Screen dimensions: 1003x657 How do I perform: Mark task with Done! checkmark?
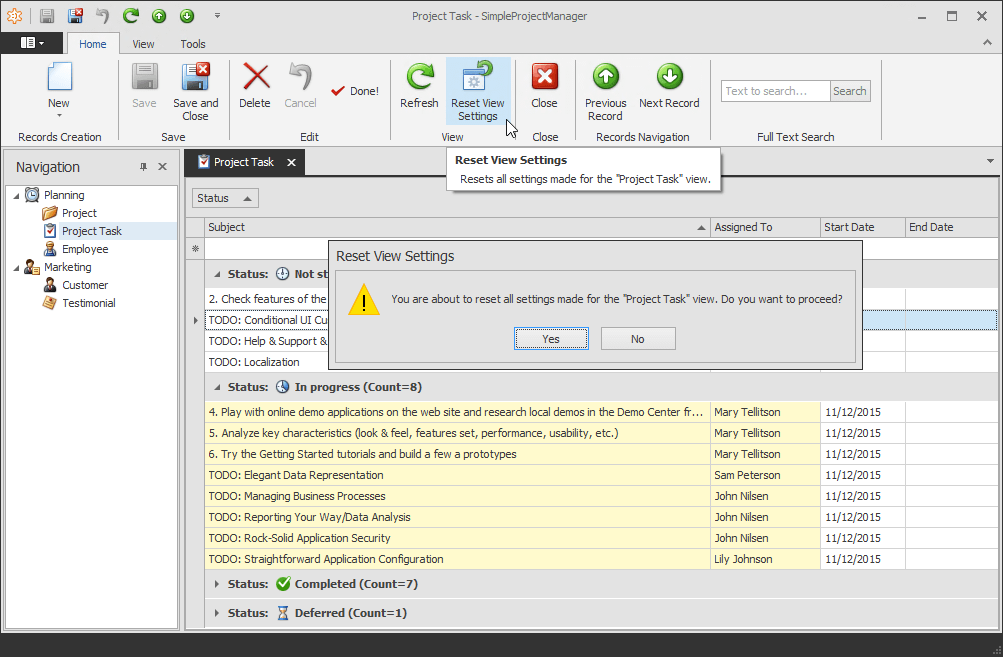(355, 91)
